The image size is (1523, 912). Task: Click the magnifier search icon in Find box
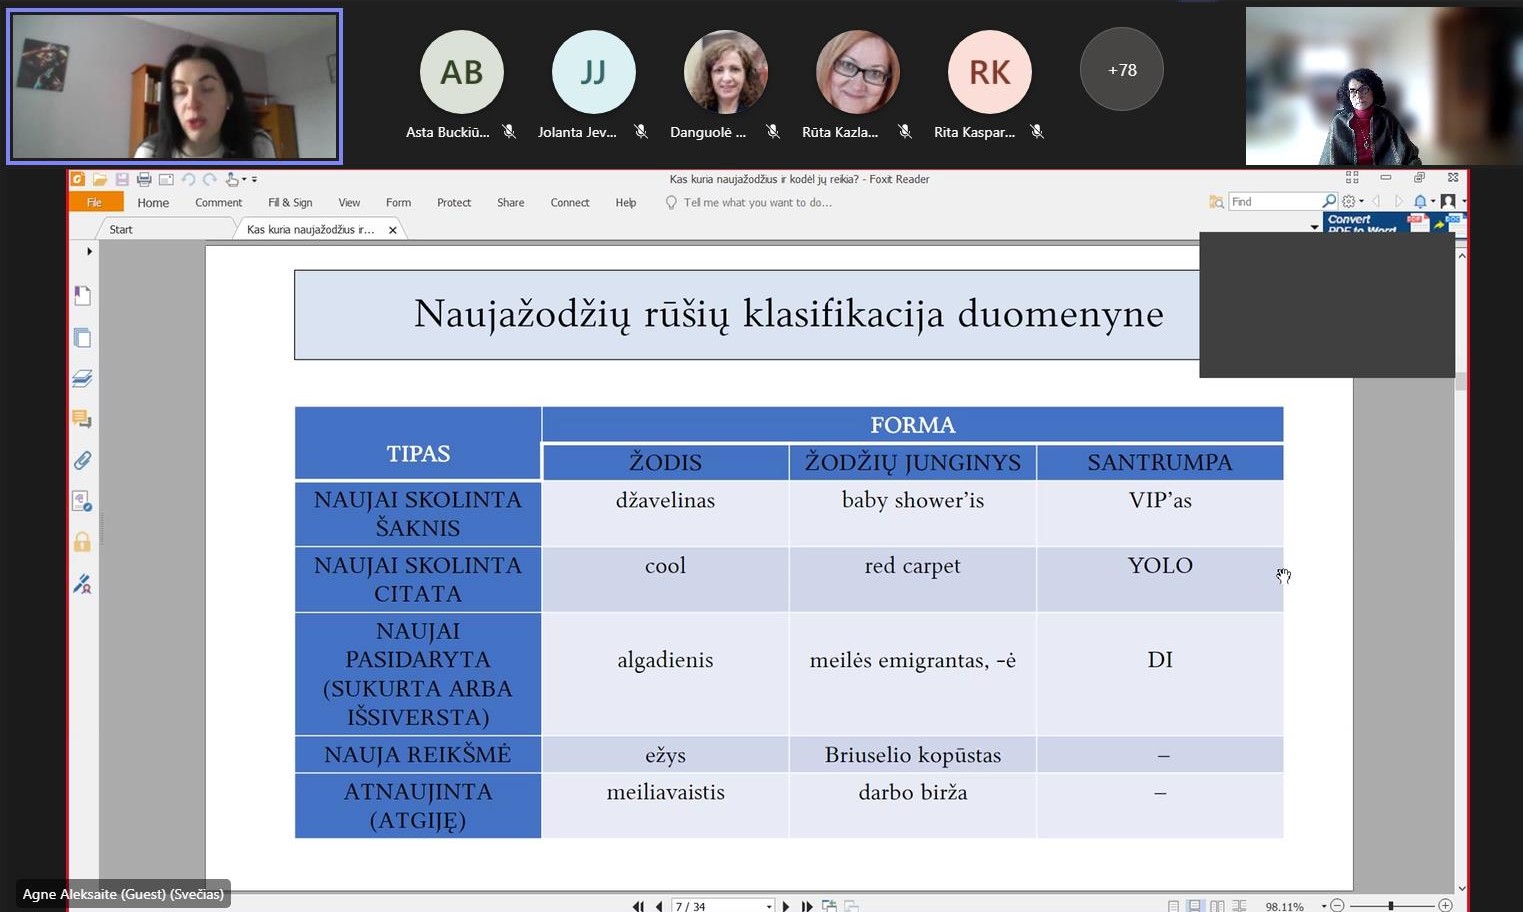click(1329, 201)
